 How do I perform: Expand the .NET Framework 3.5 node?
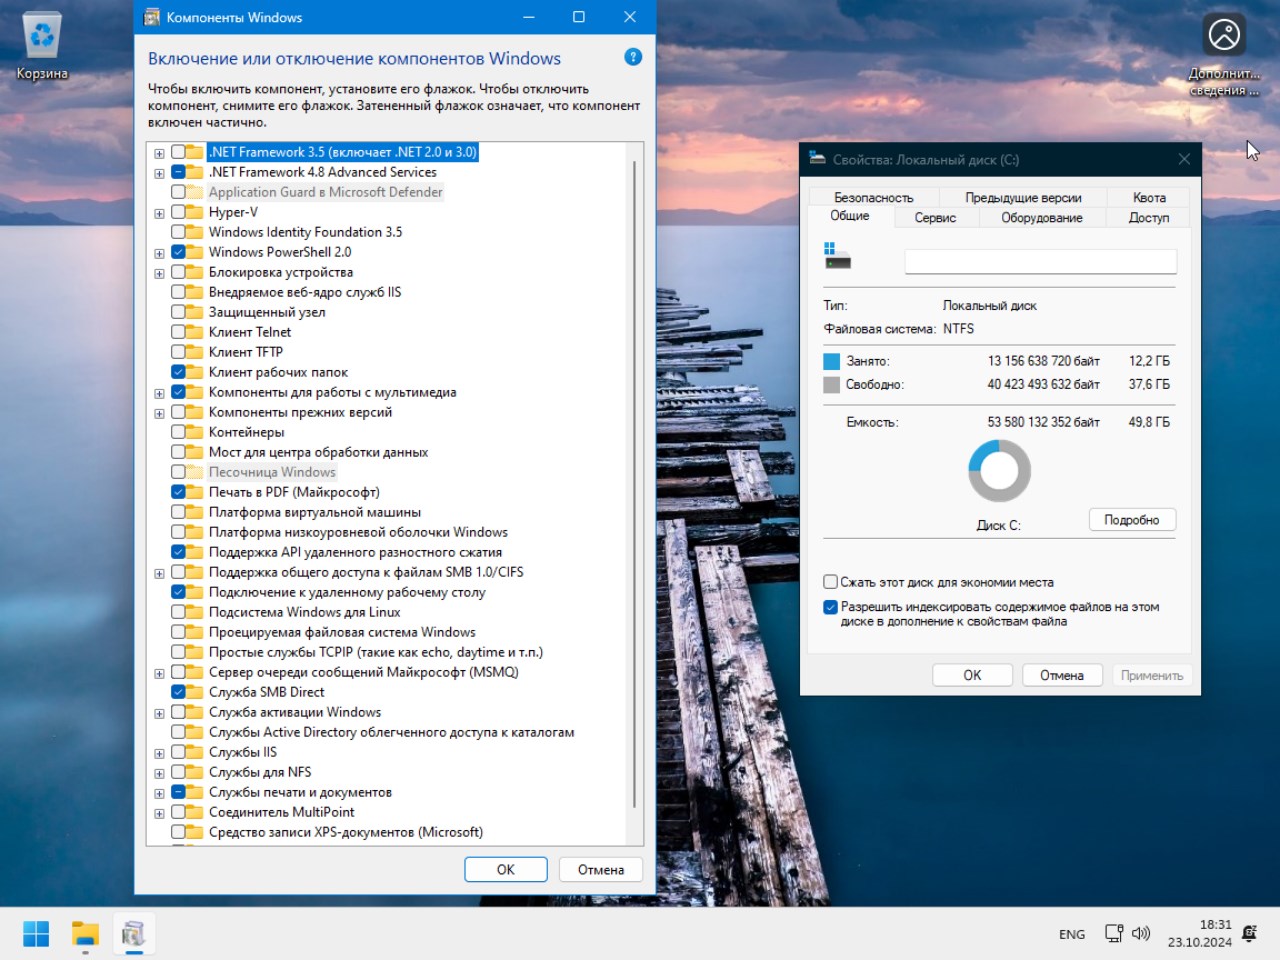point(159,153)
